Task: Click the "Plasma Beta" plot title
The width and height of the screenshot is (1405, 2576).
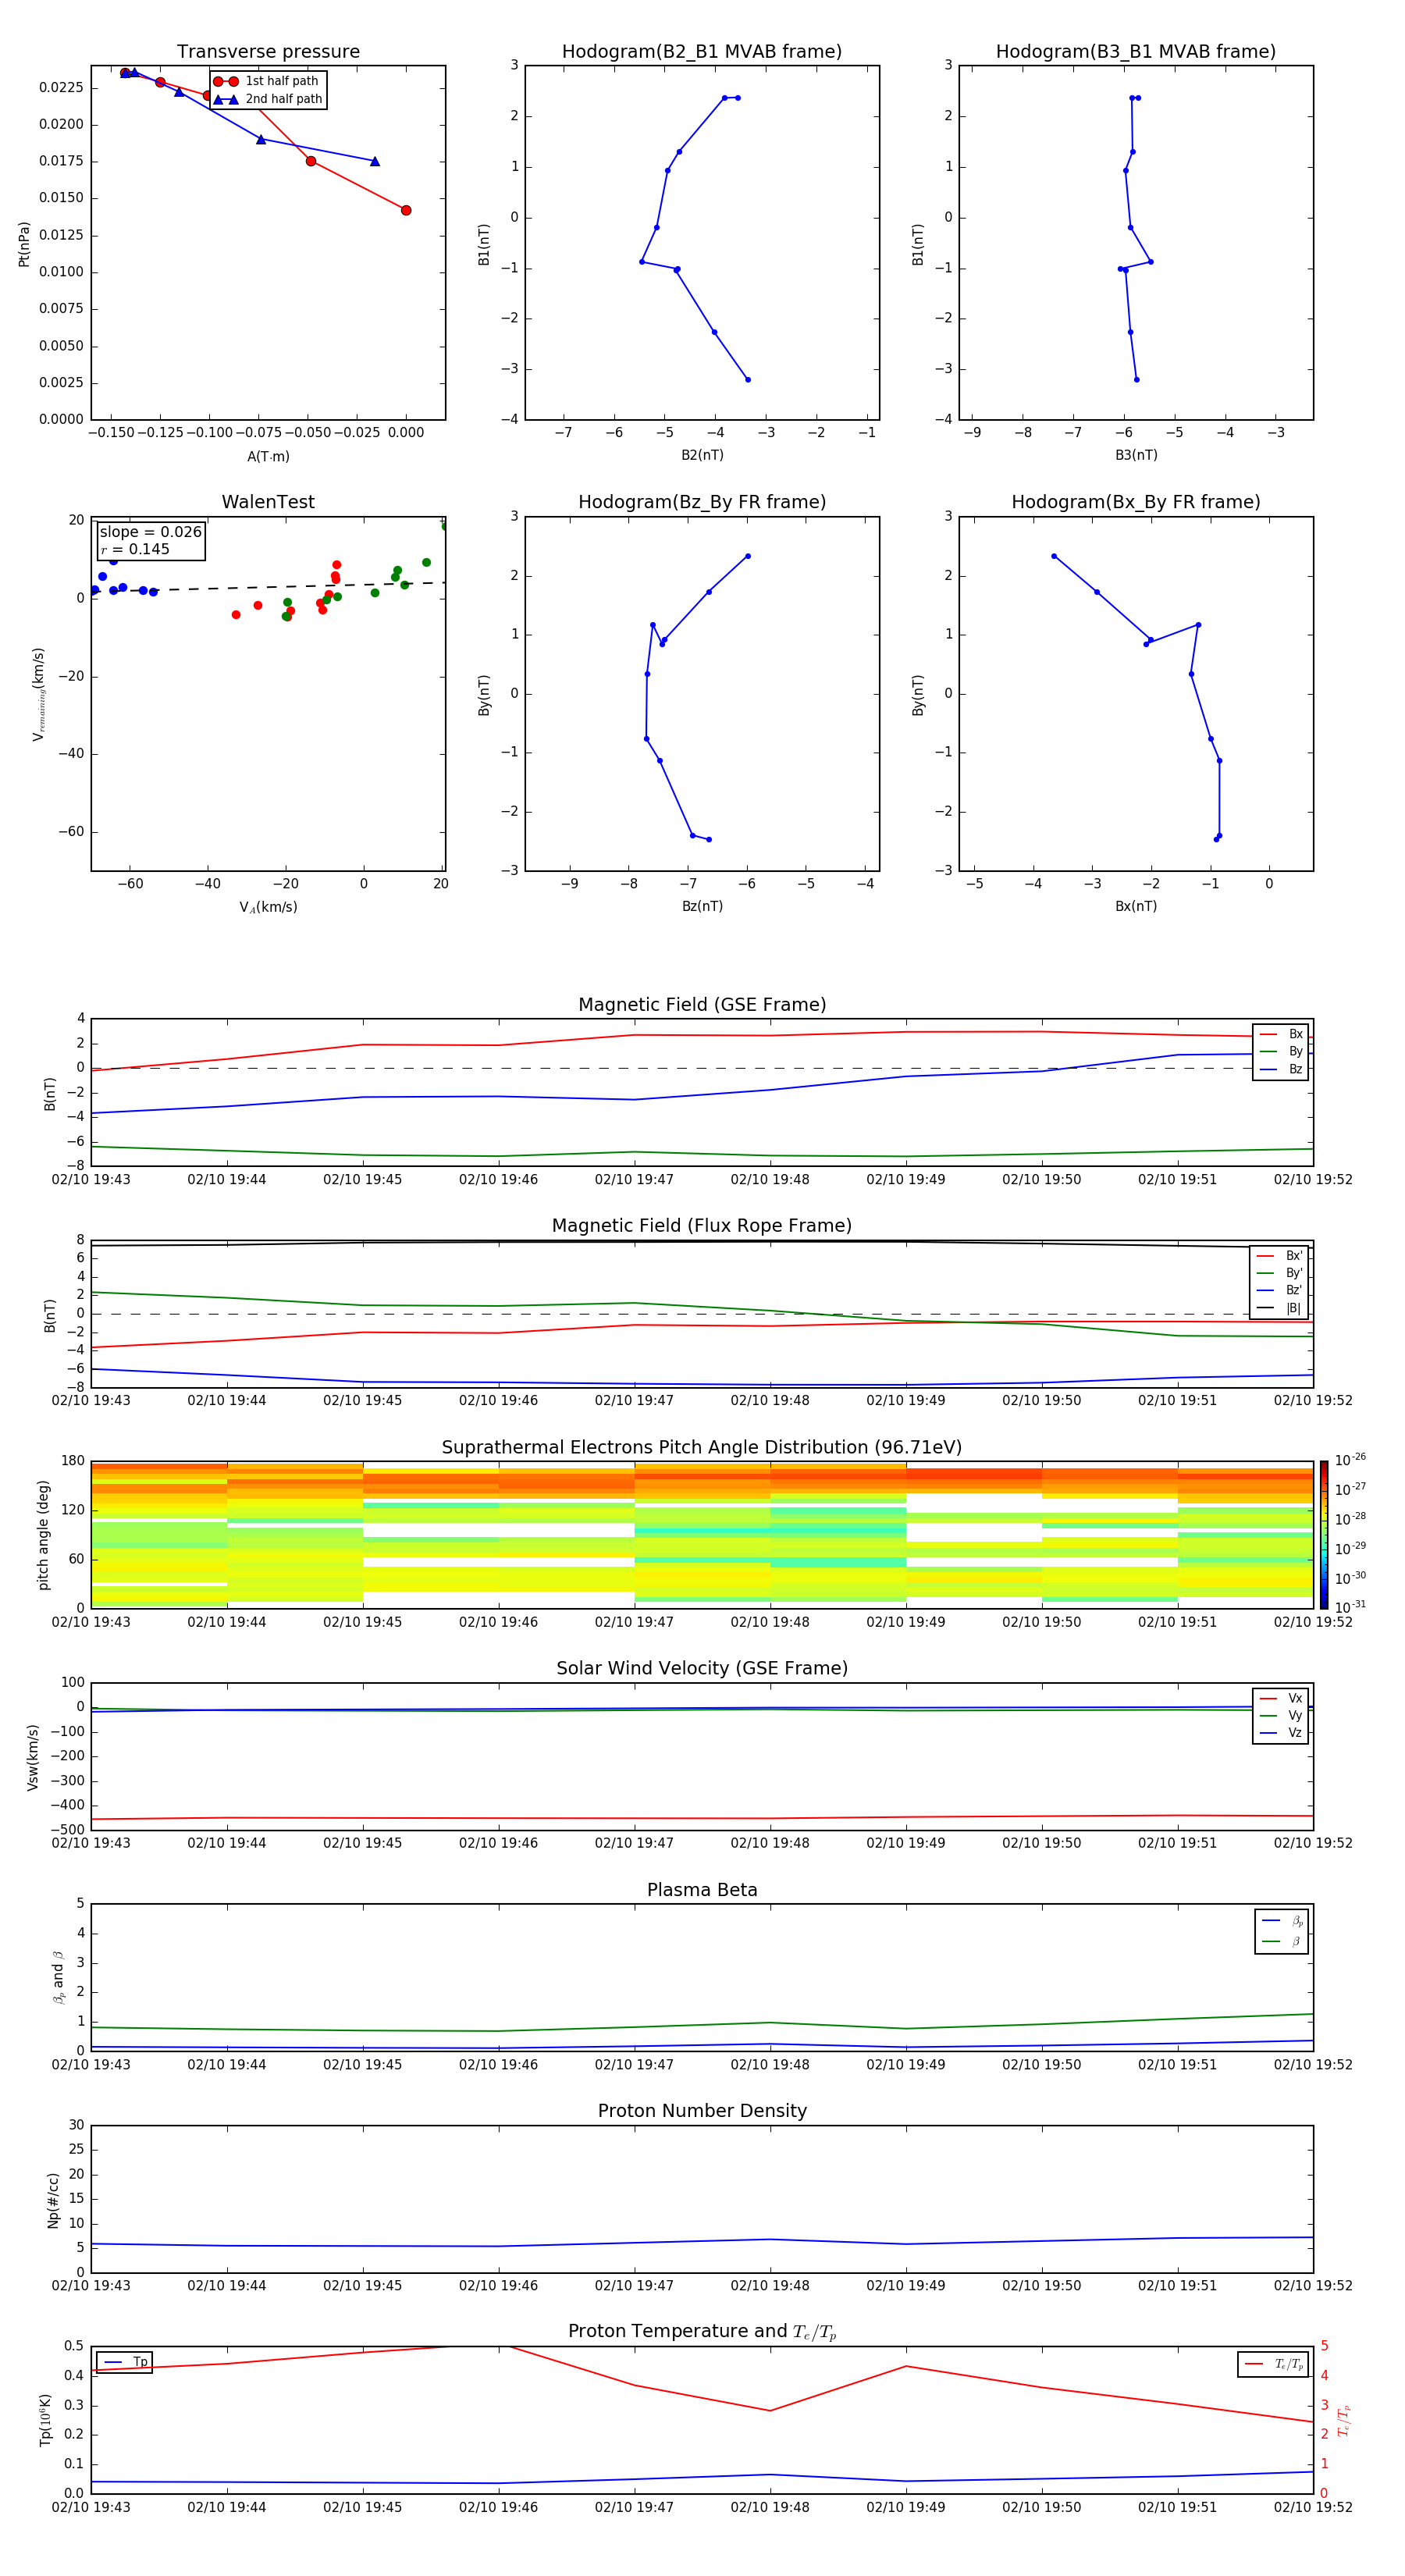Action: (702, 1890)
